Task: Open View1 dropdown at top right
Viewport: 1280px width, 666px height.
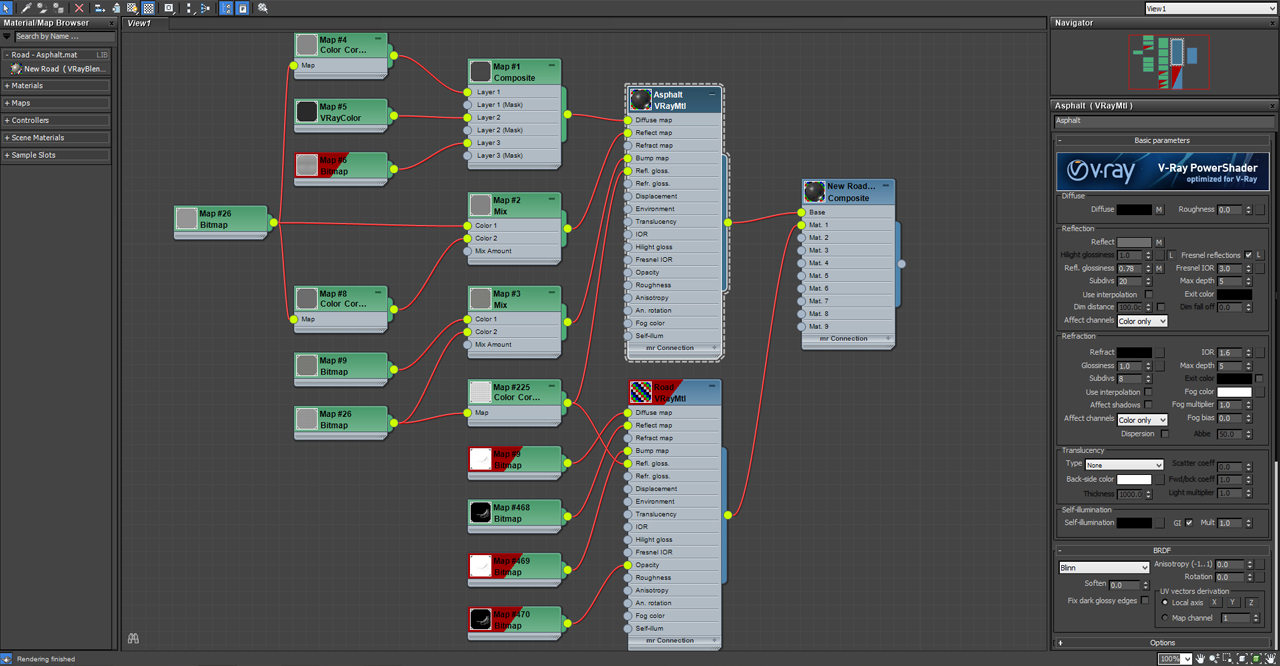Action: coord(1210,8)
